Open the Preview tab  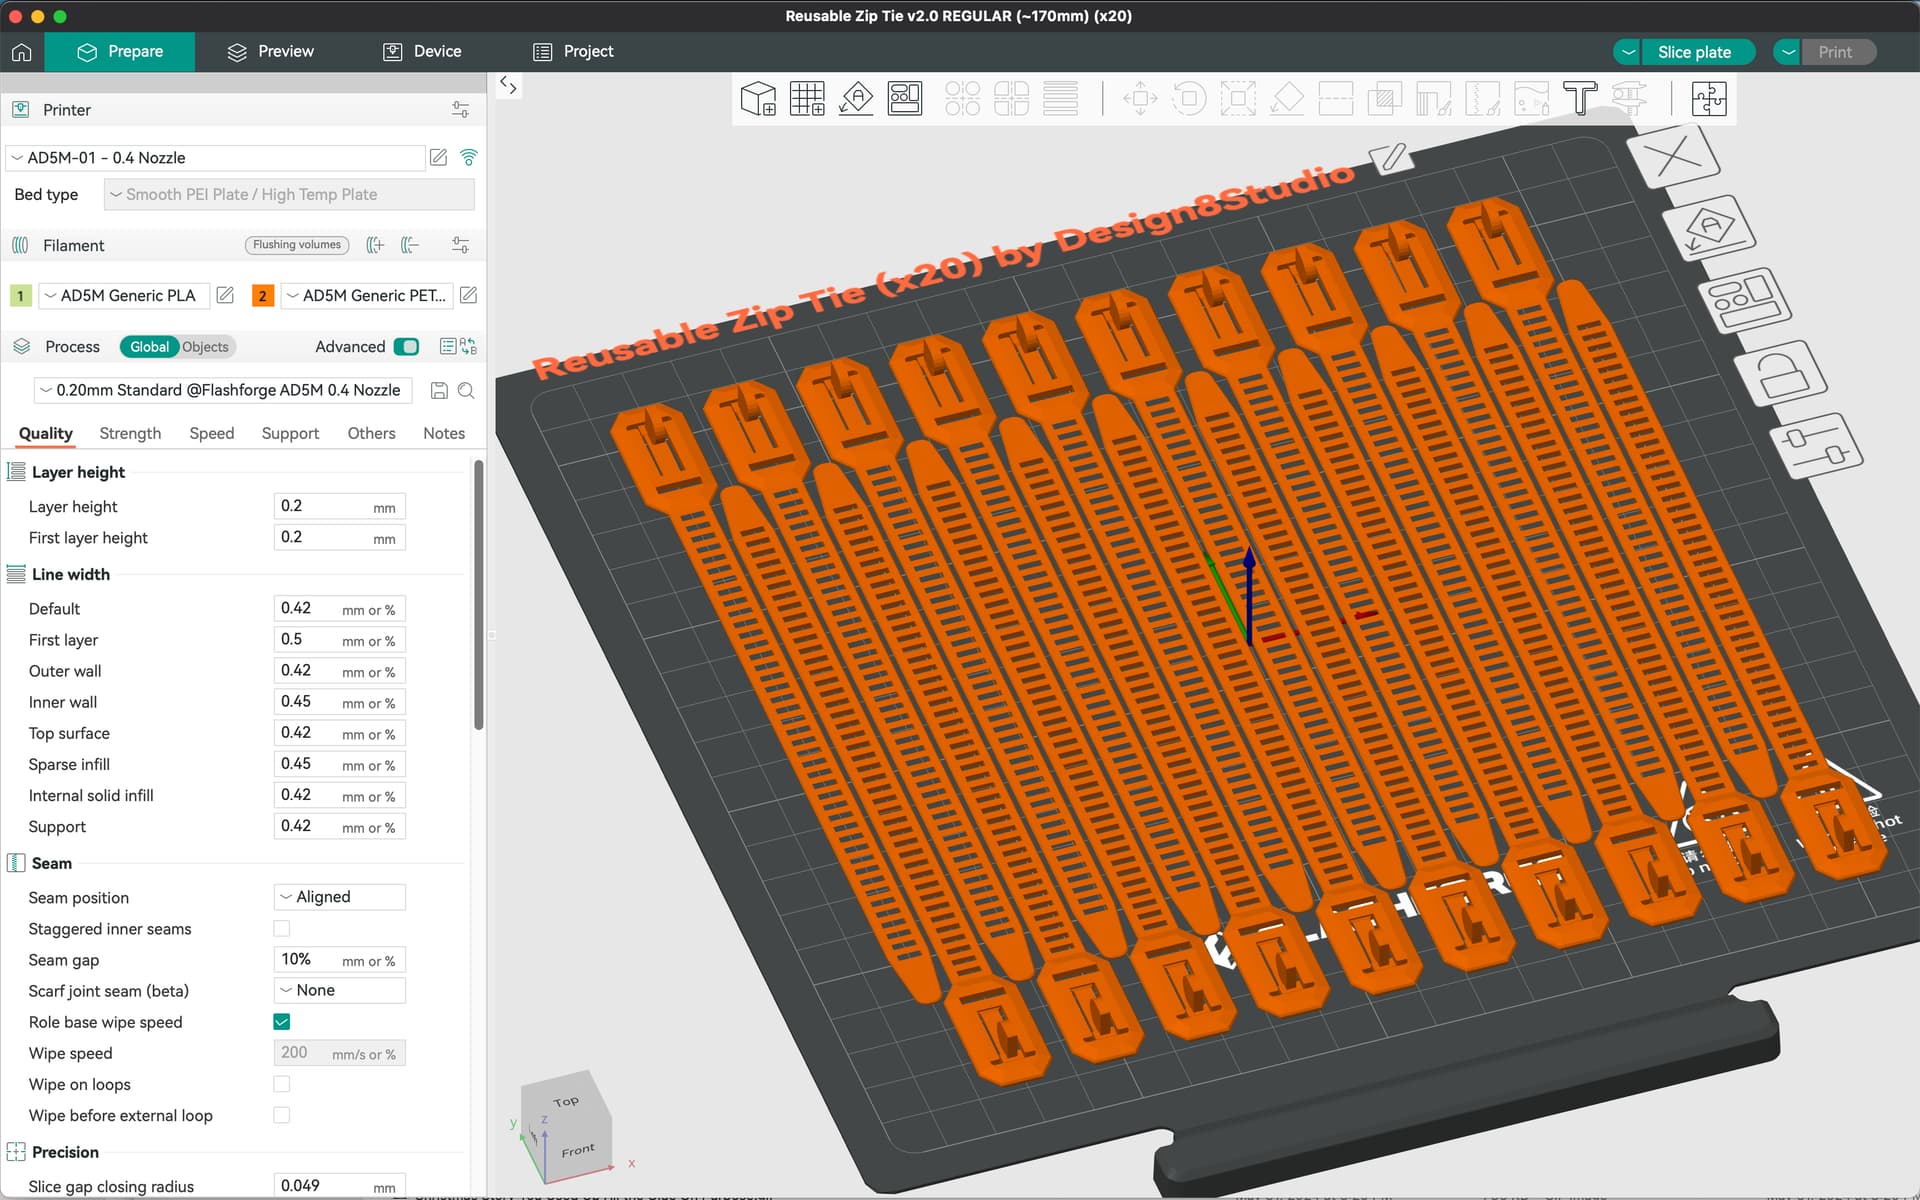click(x=270, y=51)
